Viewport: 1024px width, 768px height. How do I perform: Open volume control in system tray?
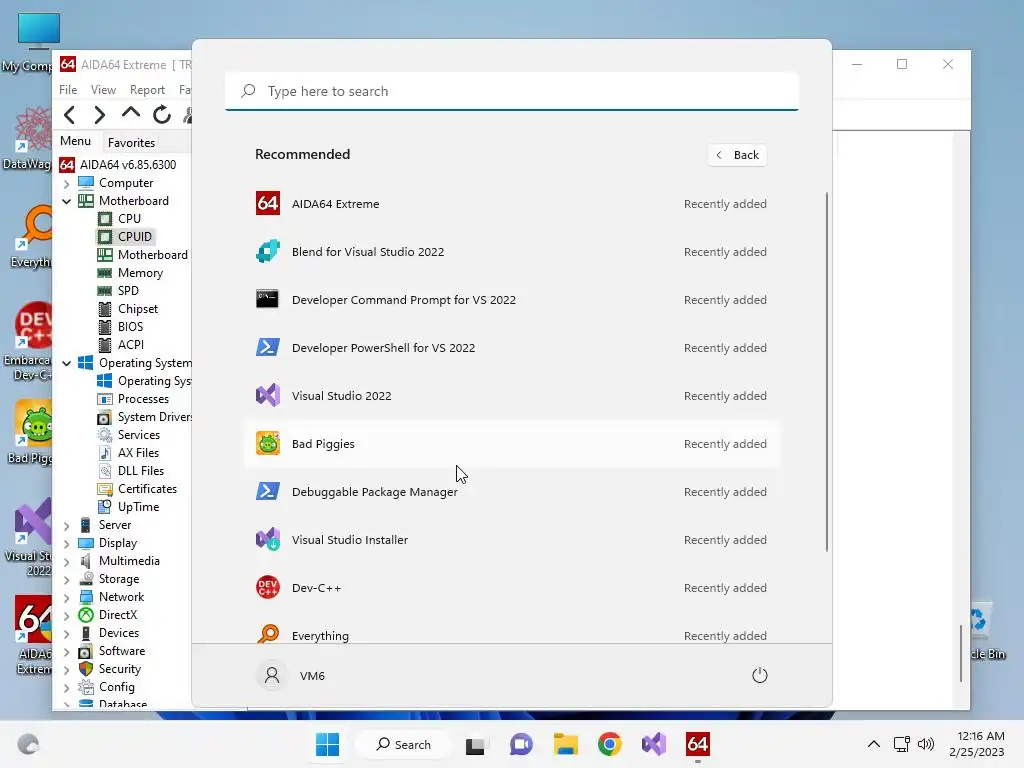click(x=925, y=744)
